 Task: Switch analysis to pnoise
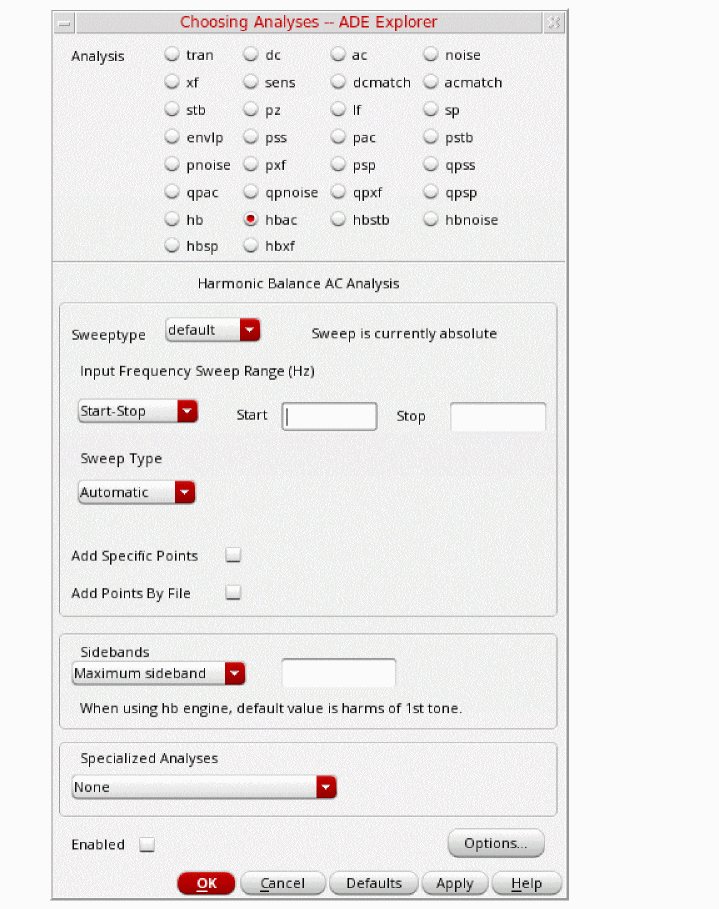coord(172,165)
